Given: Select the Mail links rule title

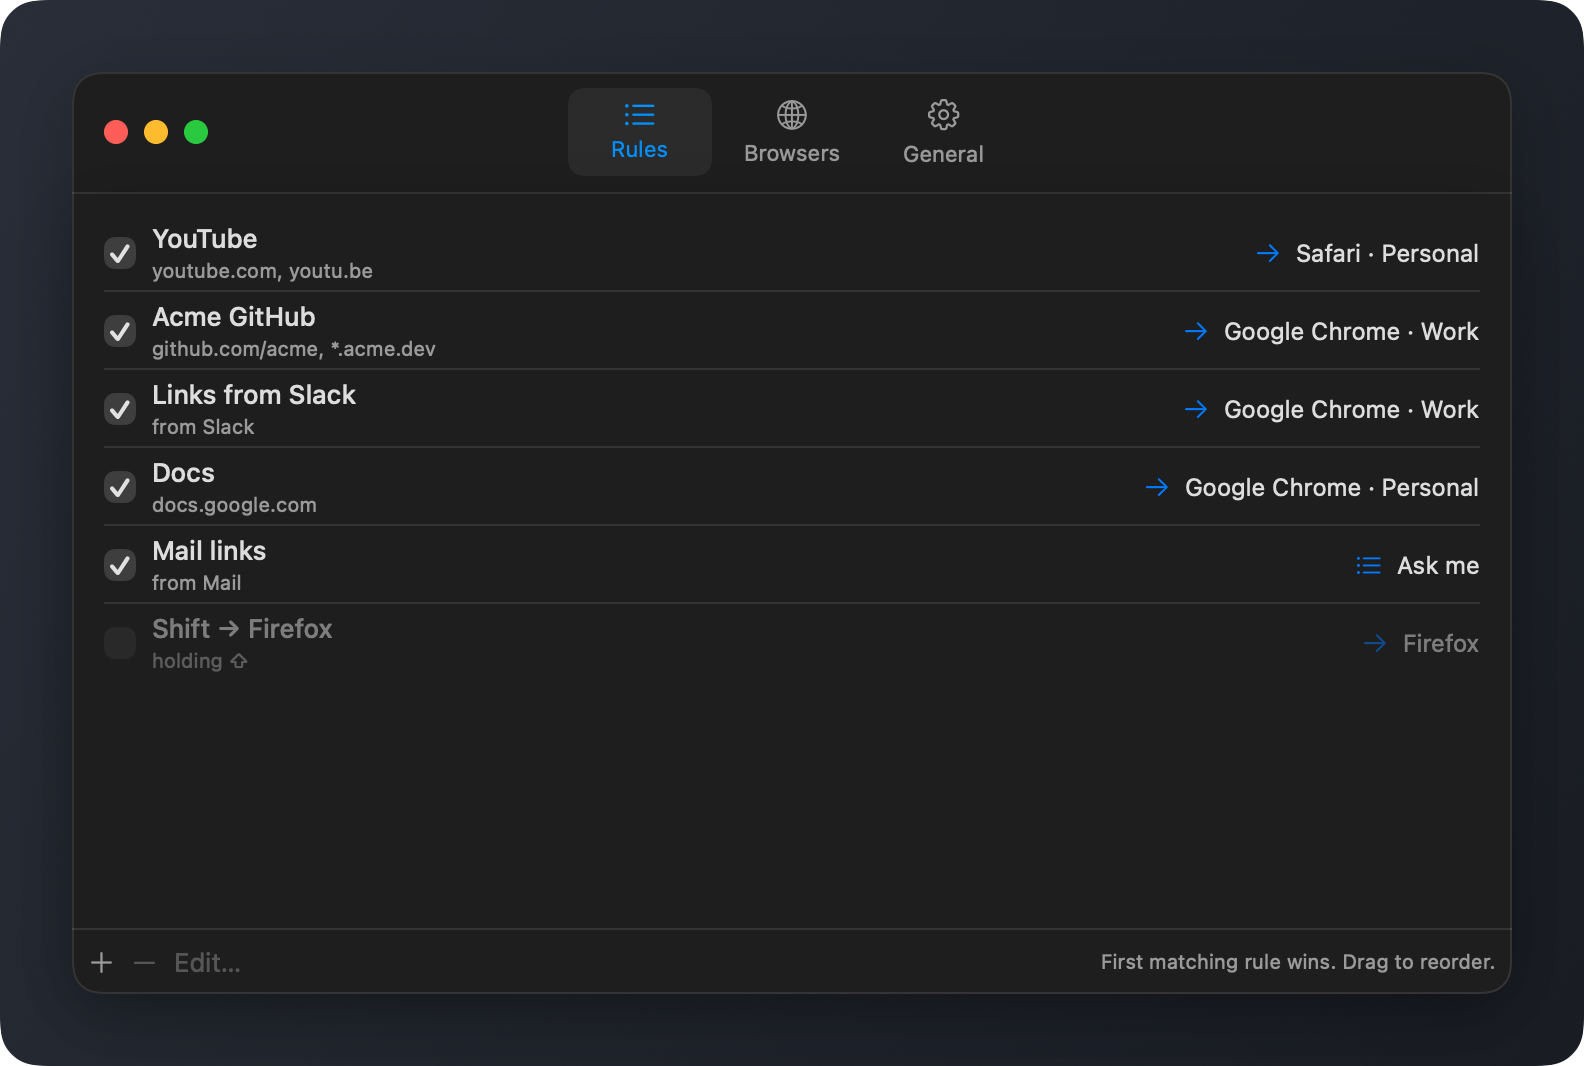Looking at the screenshot, I should coord(209,551).
